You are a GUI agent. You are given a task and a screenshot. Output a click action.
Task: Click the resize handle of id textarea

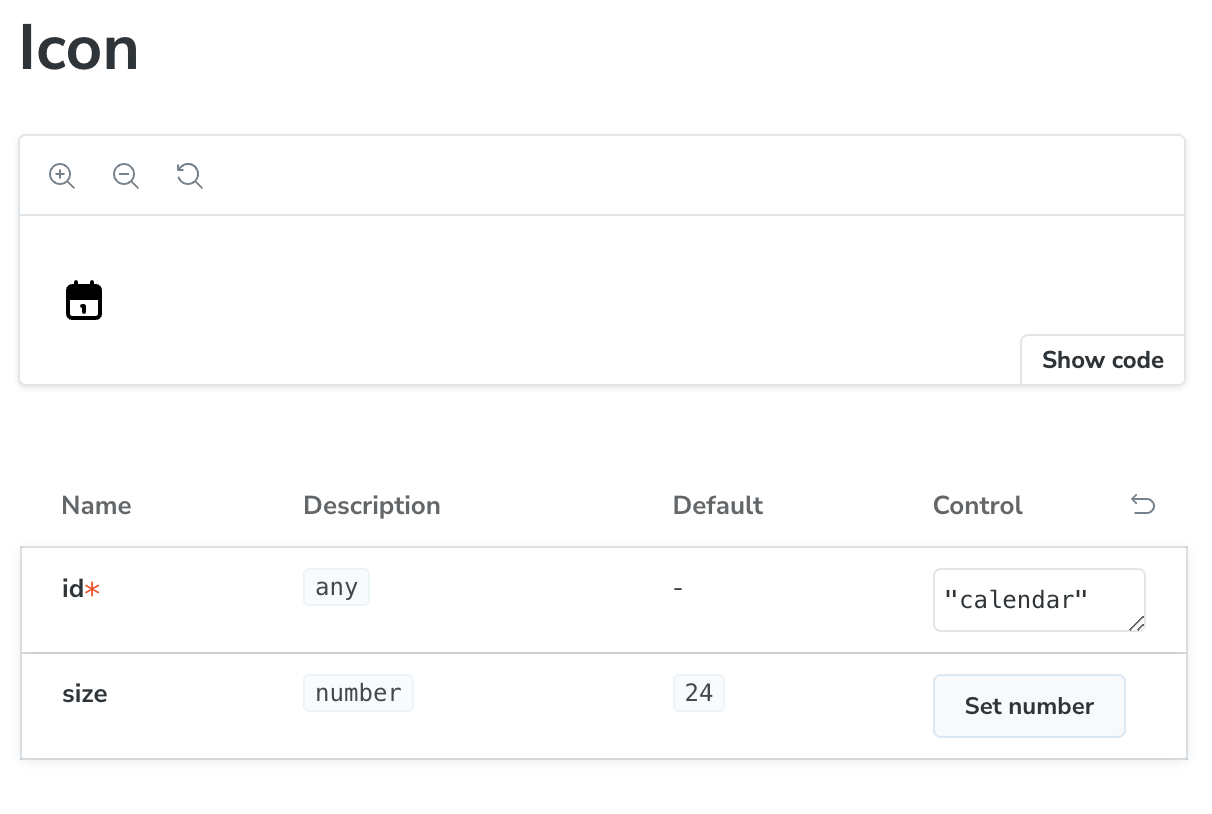coord(1136,623)
